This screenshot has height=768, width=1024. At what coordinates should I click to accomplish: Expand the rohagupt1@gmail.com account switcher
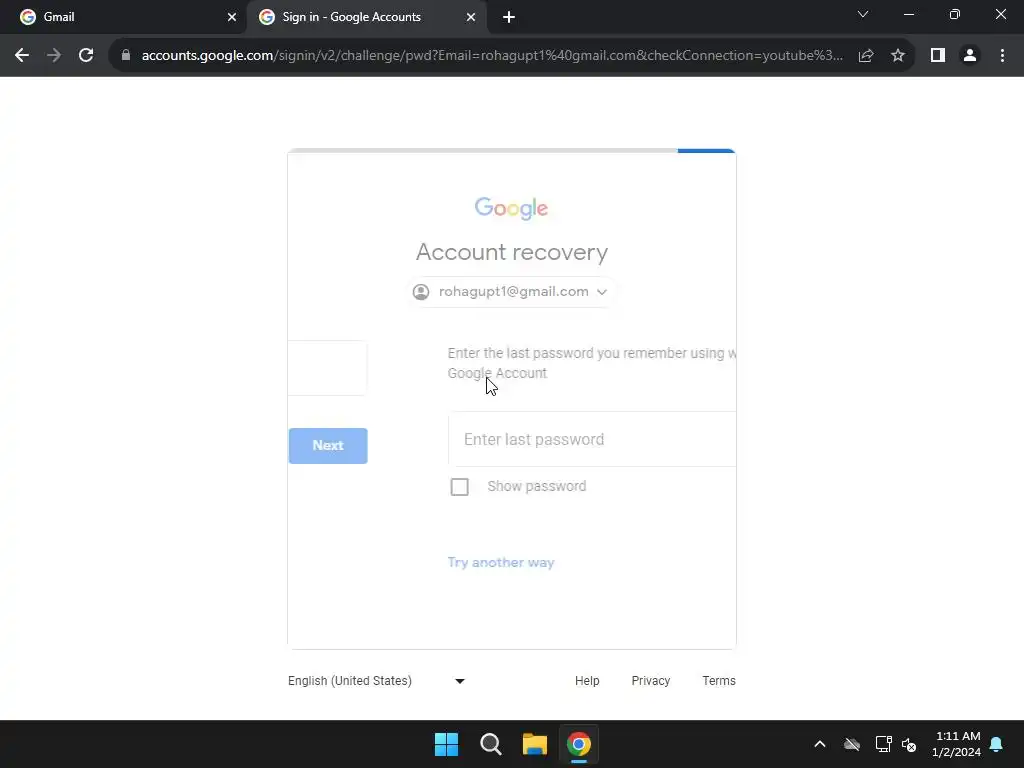coord(511,292)
